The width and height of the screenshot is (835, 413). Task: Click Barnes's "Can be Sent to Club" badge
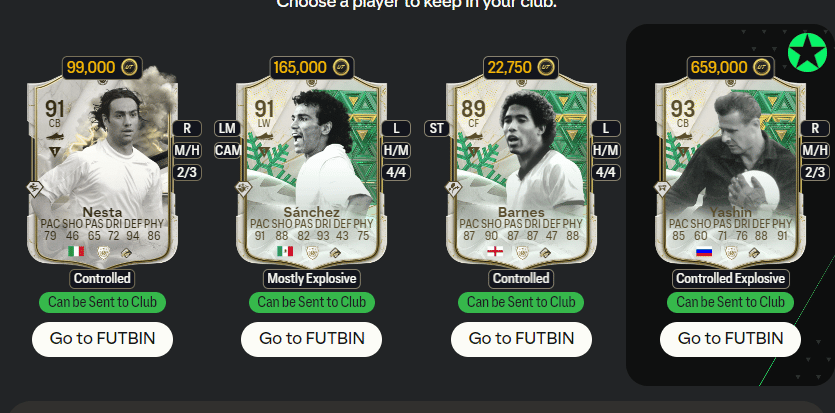coord(521,301)
